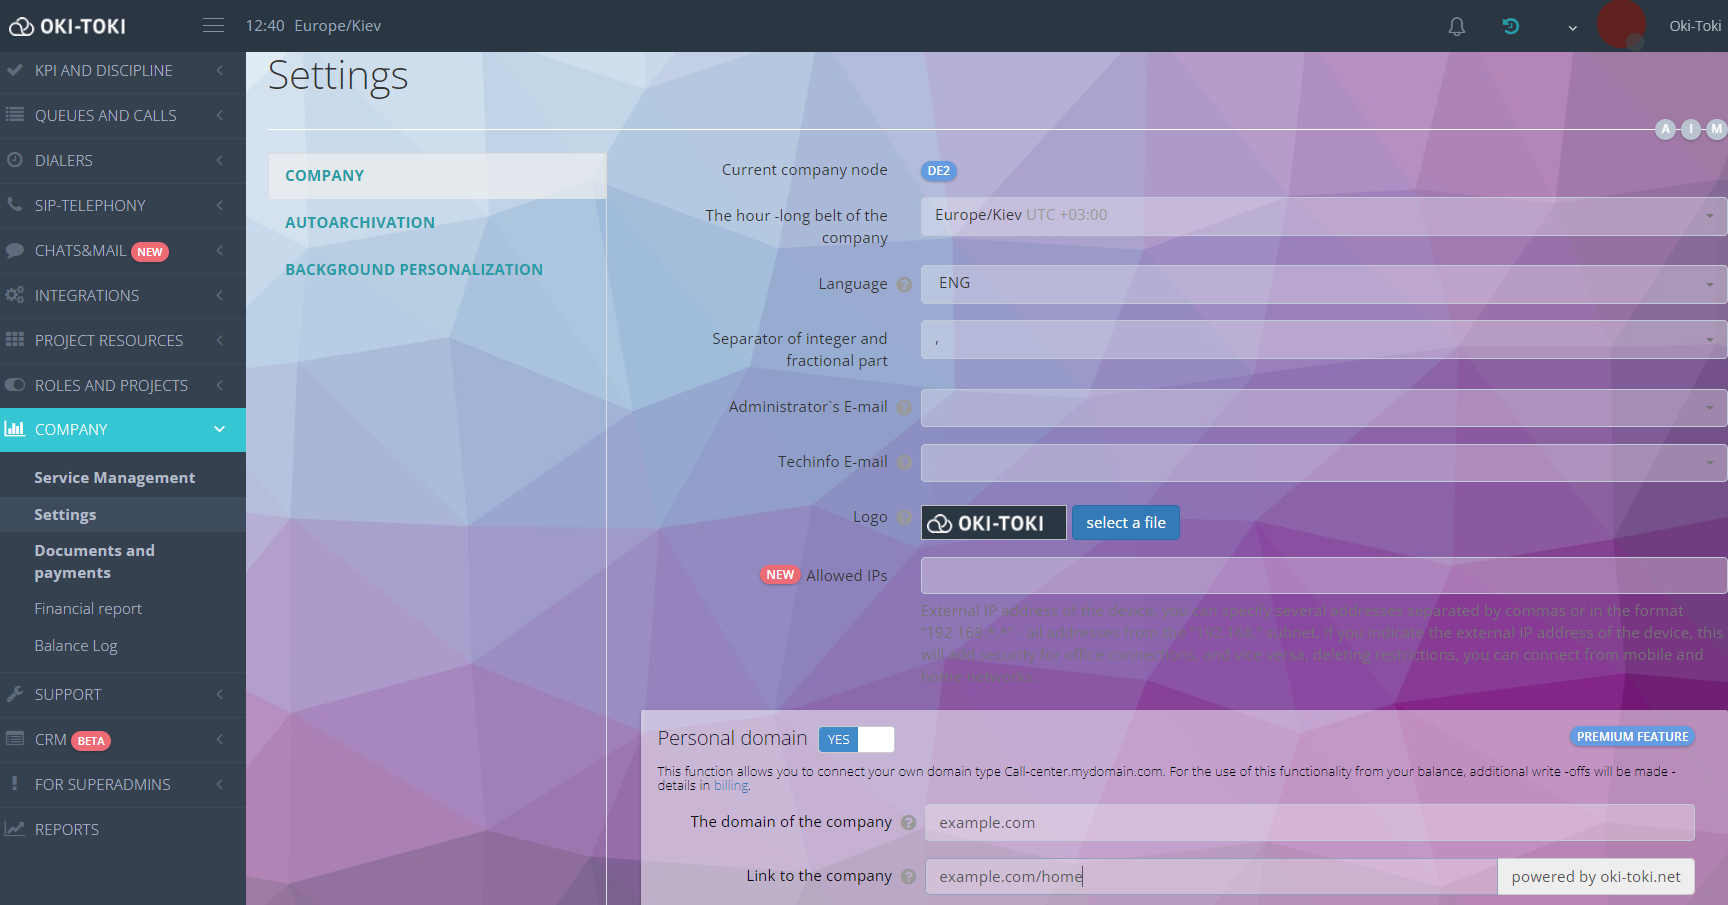This screenshot has height=905, width=1728.
Task: Click the OKI-TOKI logo in top-left
Action: 68,26
